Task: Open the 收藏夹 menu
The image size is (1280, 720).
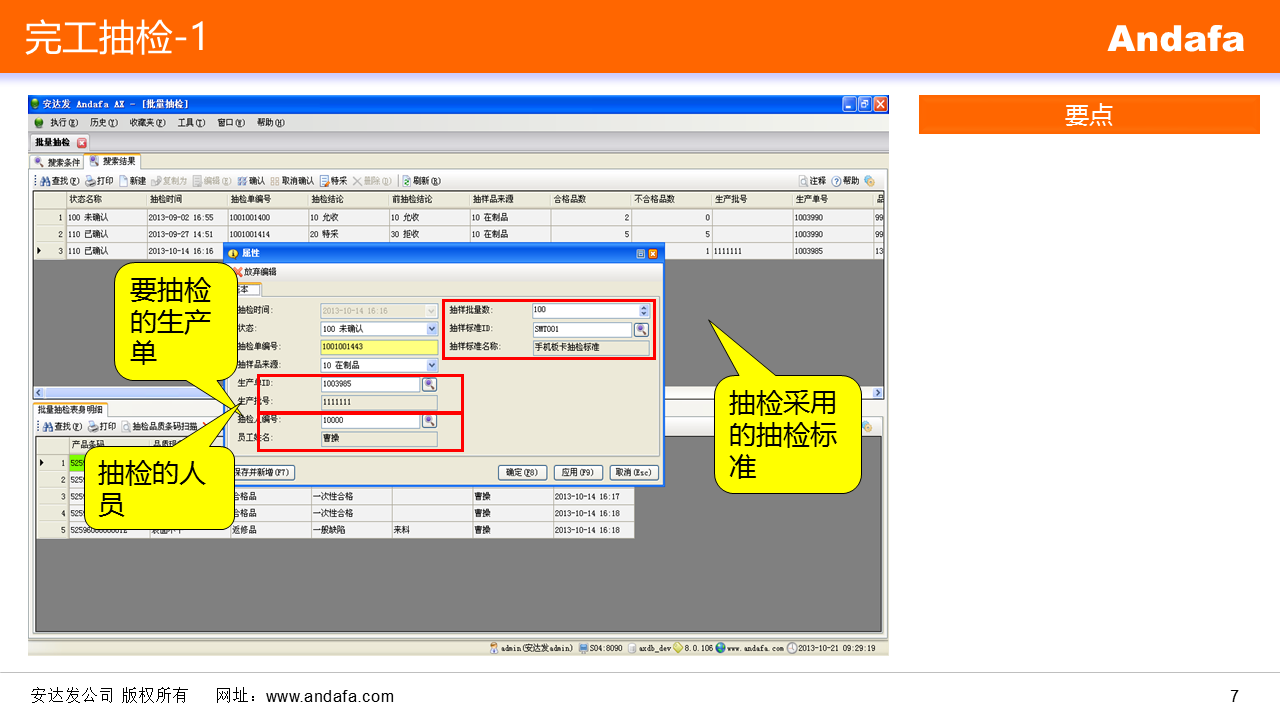Action: 147,123
